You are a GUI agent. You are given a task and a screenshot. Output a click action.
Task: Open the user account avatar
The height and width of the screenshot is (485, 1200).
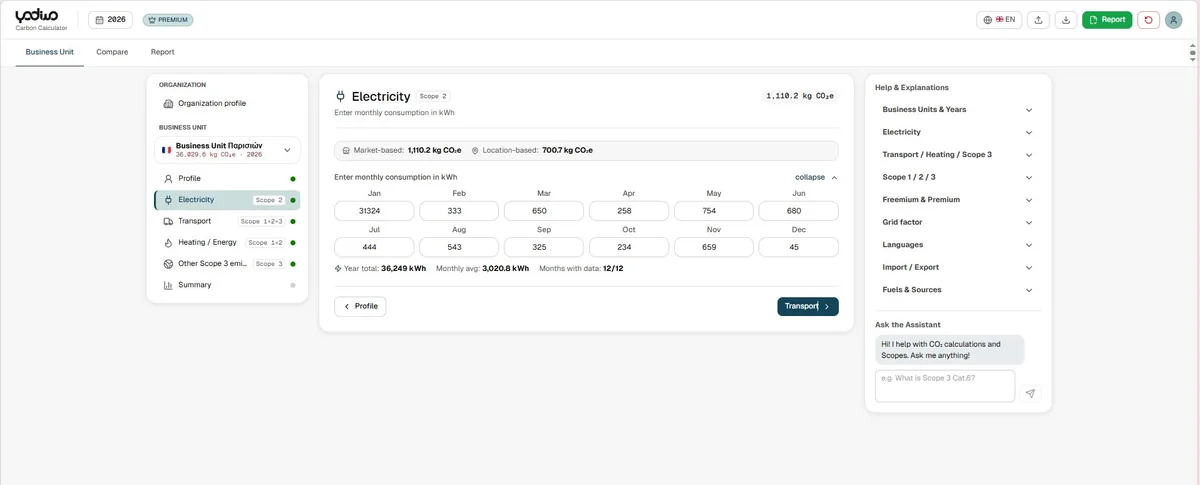[x=1174, y=20]
